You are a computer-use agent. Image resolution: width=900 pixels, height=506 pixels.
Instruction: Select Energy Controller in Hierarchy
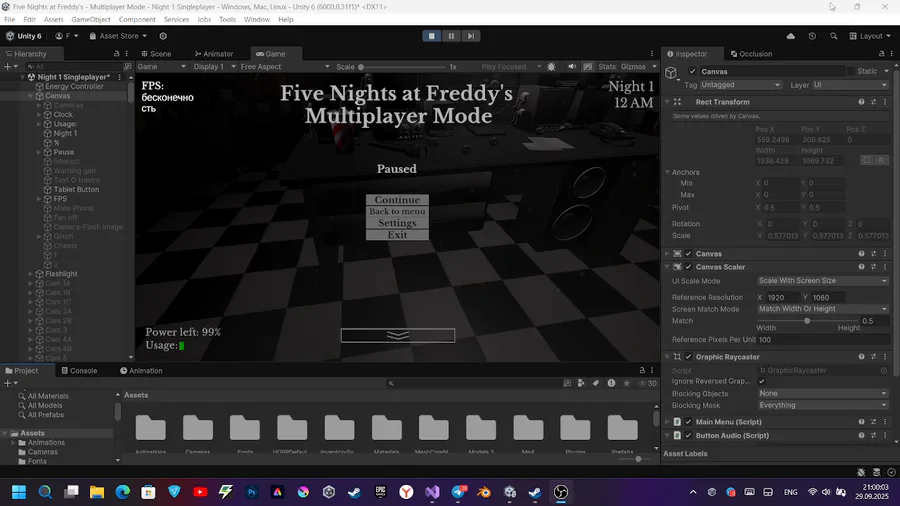(74, 86)
